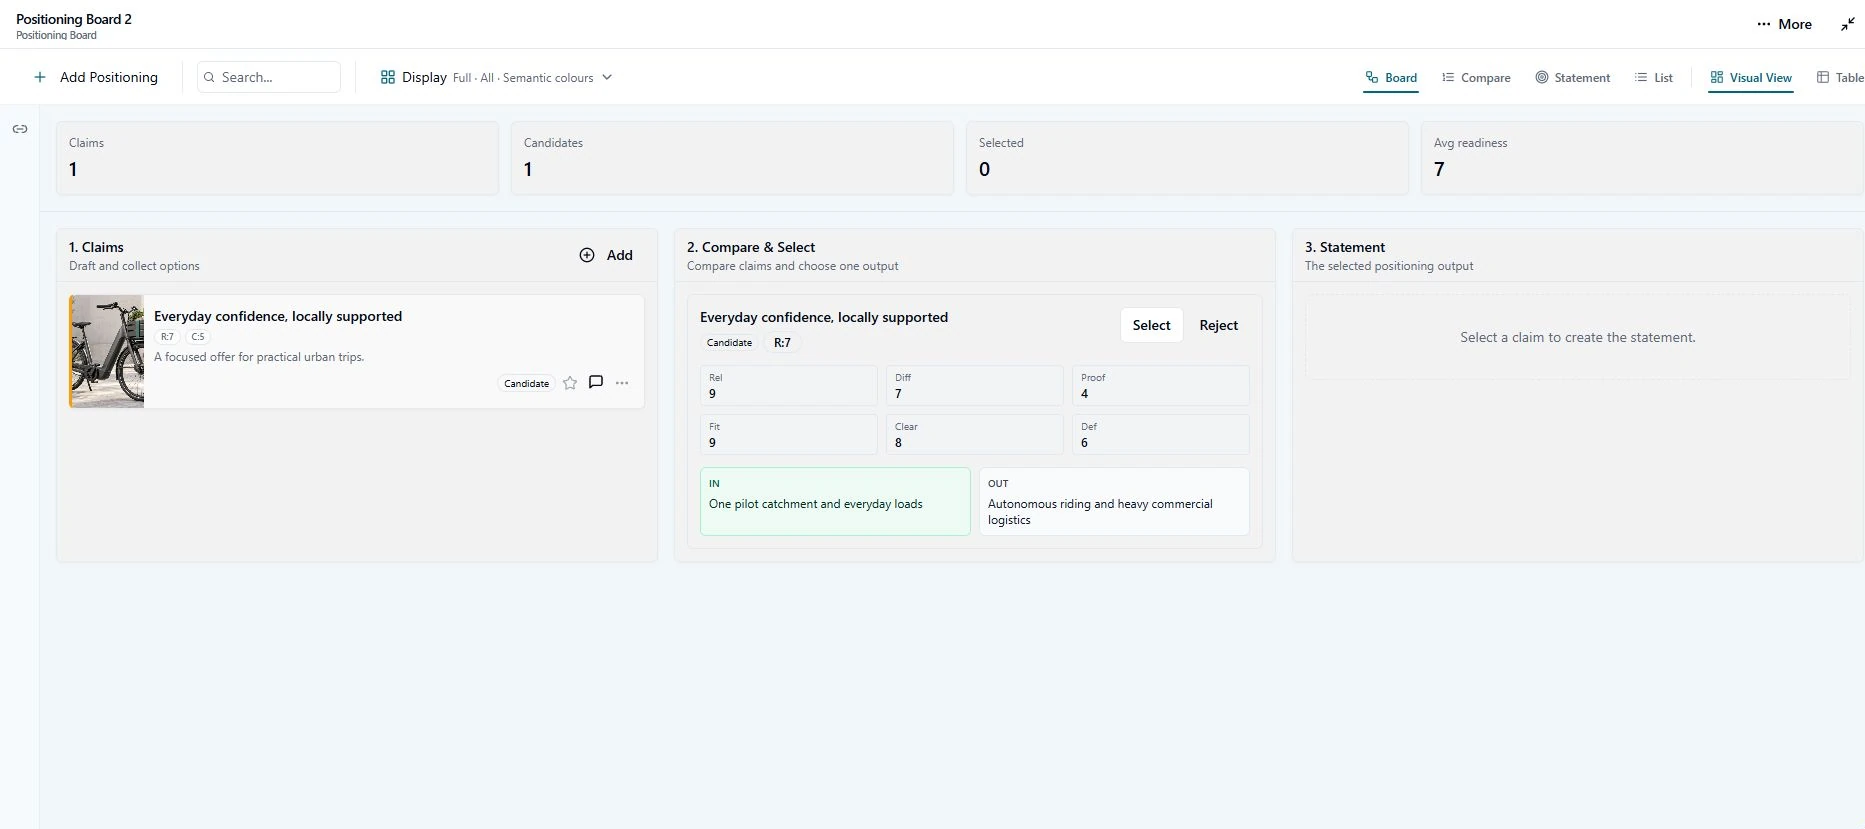The image size is (1865, 829).
Task: Click the Diff score field showing 7
Action: (975, 385)
